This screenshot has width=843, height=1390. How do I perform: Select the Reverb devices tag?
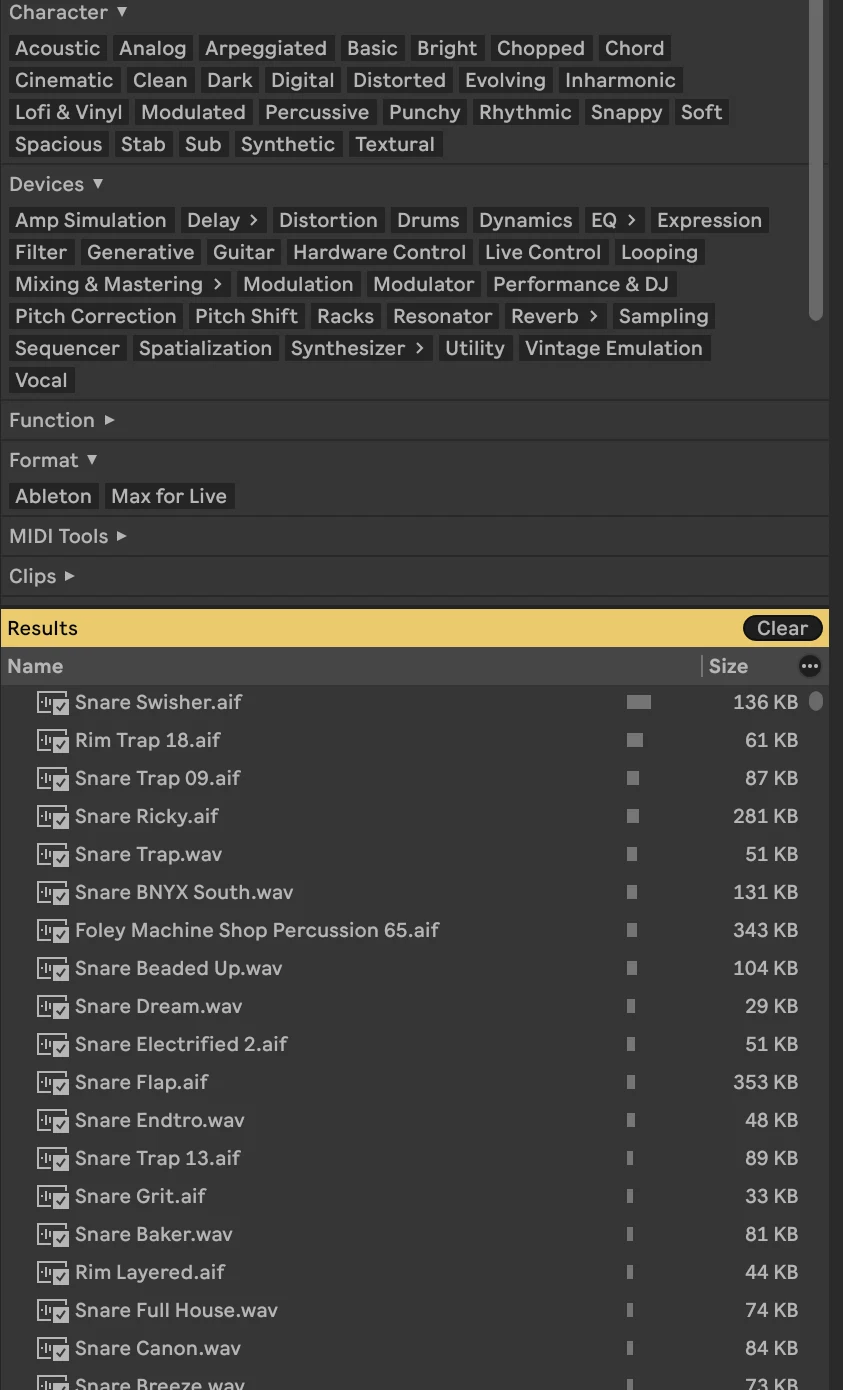point(554,316)
